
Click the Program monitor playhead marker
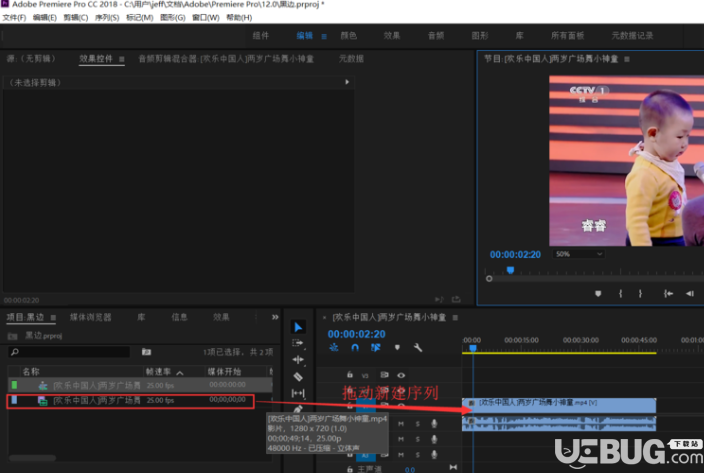510,270
